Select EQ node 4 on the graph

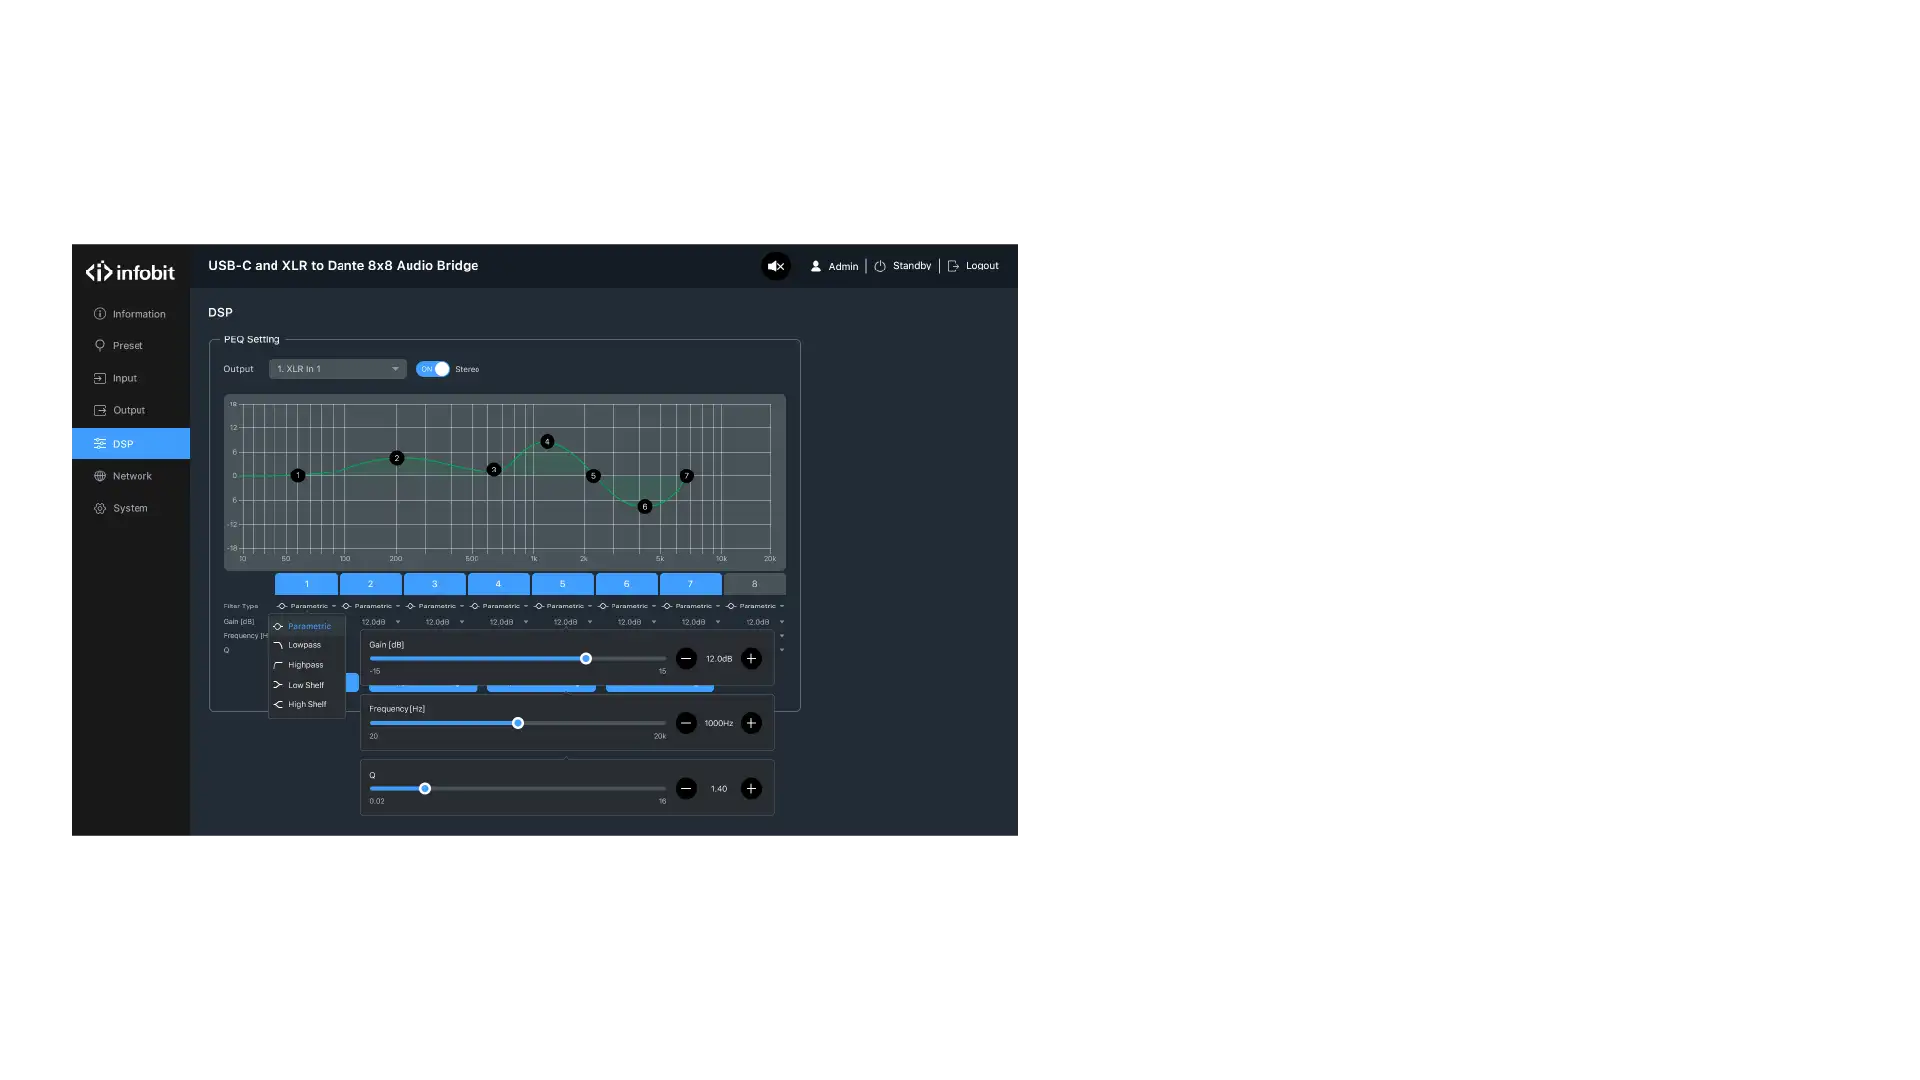[x=547, y=441]
